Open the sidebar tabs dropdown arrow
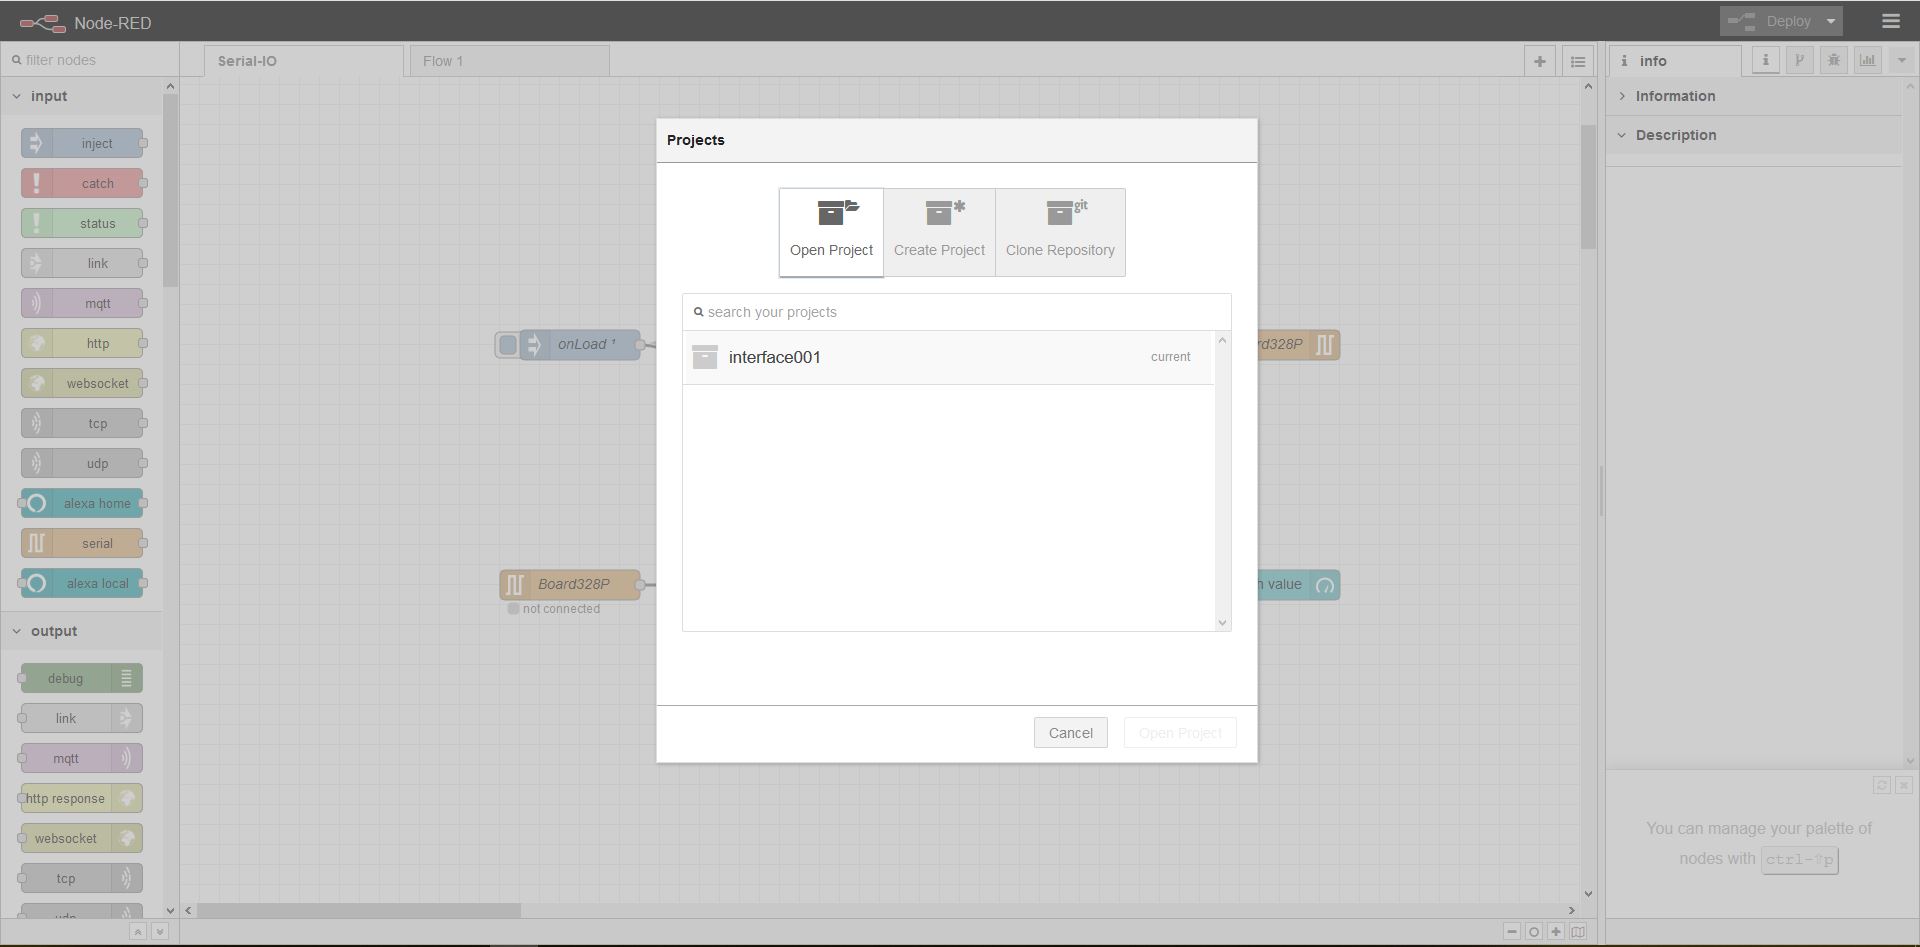The height and width of the screenshot is (947, 1920). click(1901, 60)
